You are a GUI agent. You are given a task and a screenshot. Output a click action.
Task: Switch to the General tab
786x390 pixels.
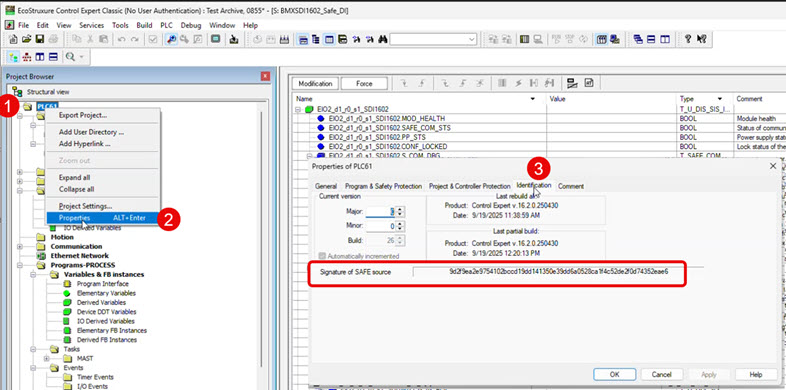point(326,186)
